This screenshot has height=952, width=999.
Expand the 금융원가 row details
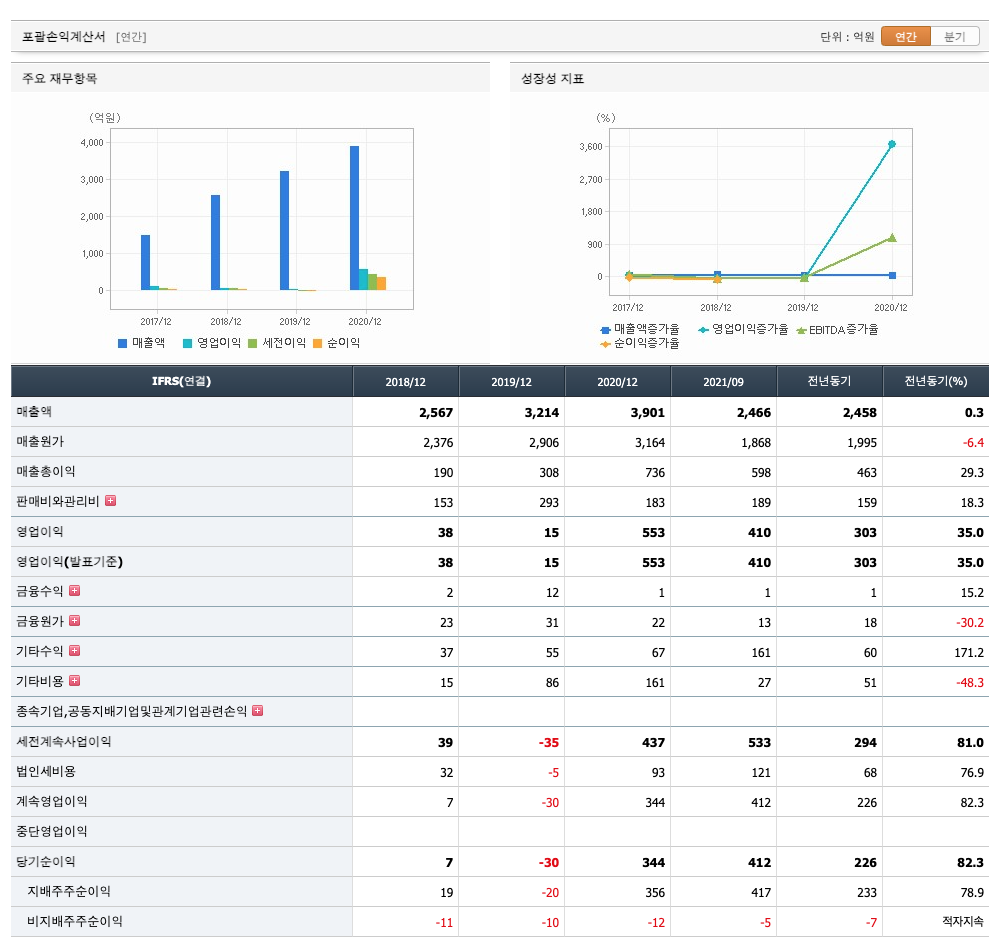point(75,621)
